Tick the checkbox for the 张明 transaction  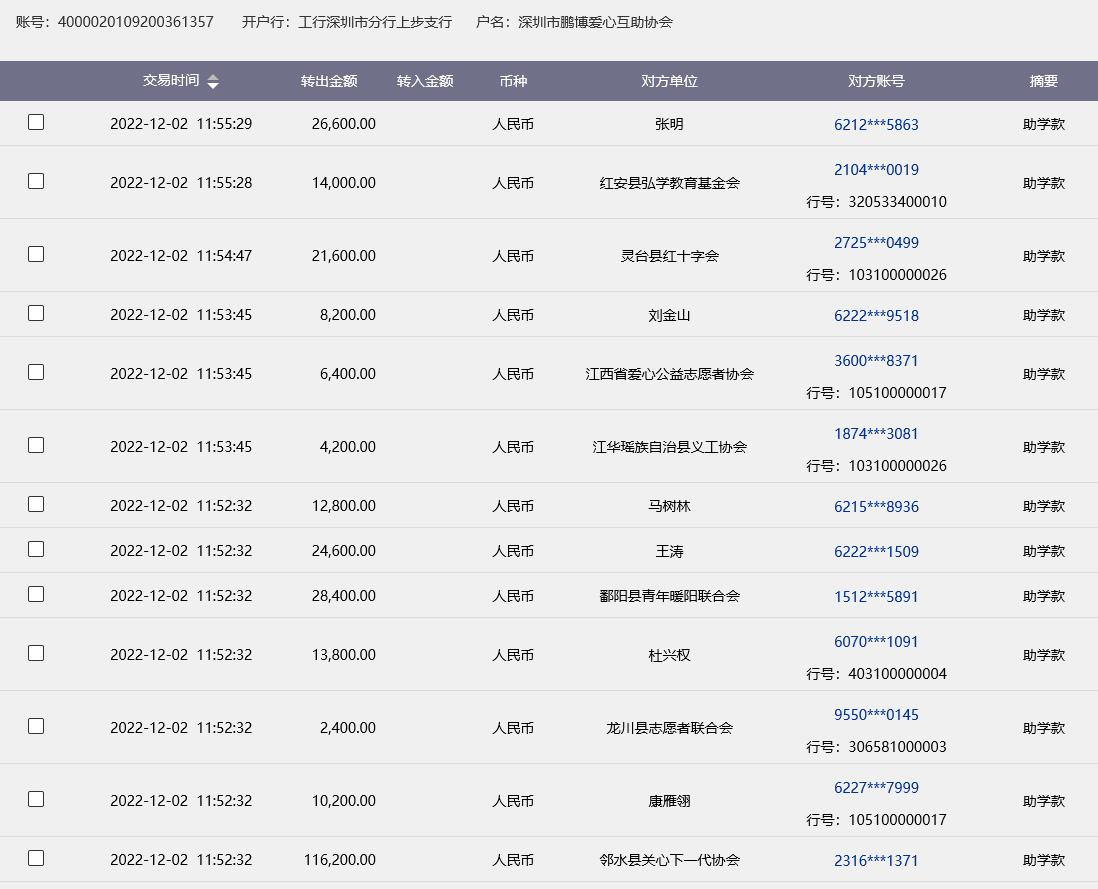tap(36, 122)
